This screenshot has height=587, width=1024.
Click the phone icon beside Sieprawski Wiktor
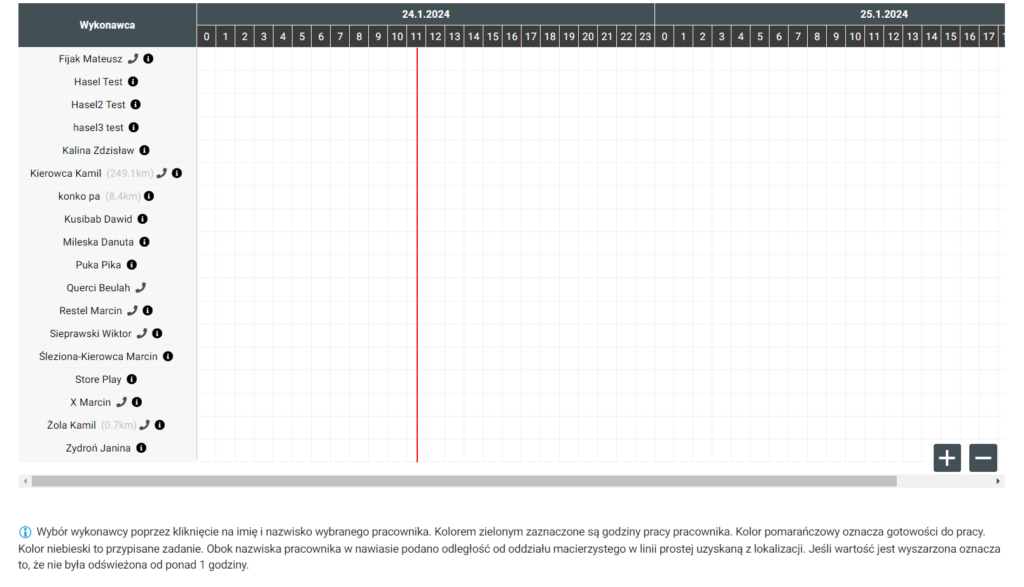142,334
